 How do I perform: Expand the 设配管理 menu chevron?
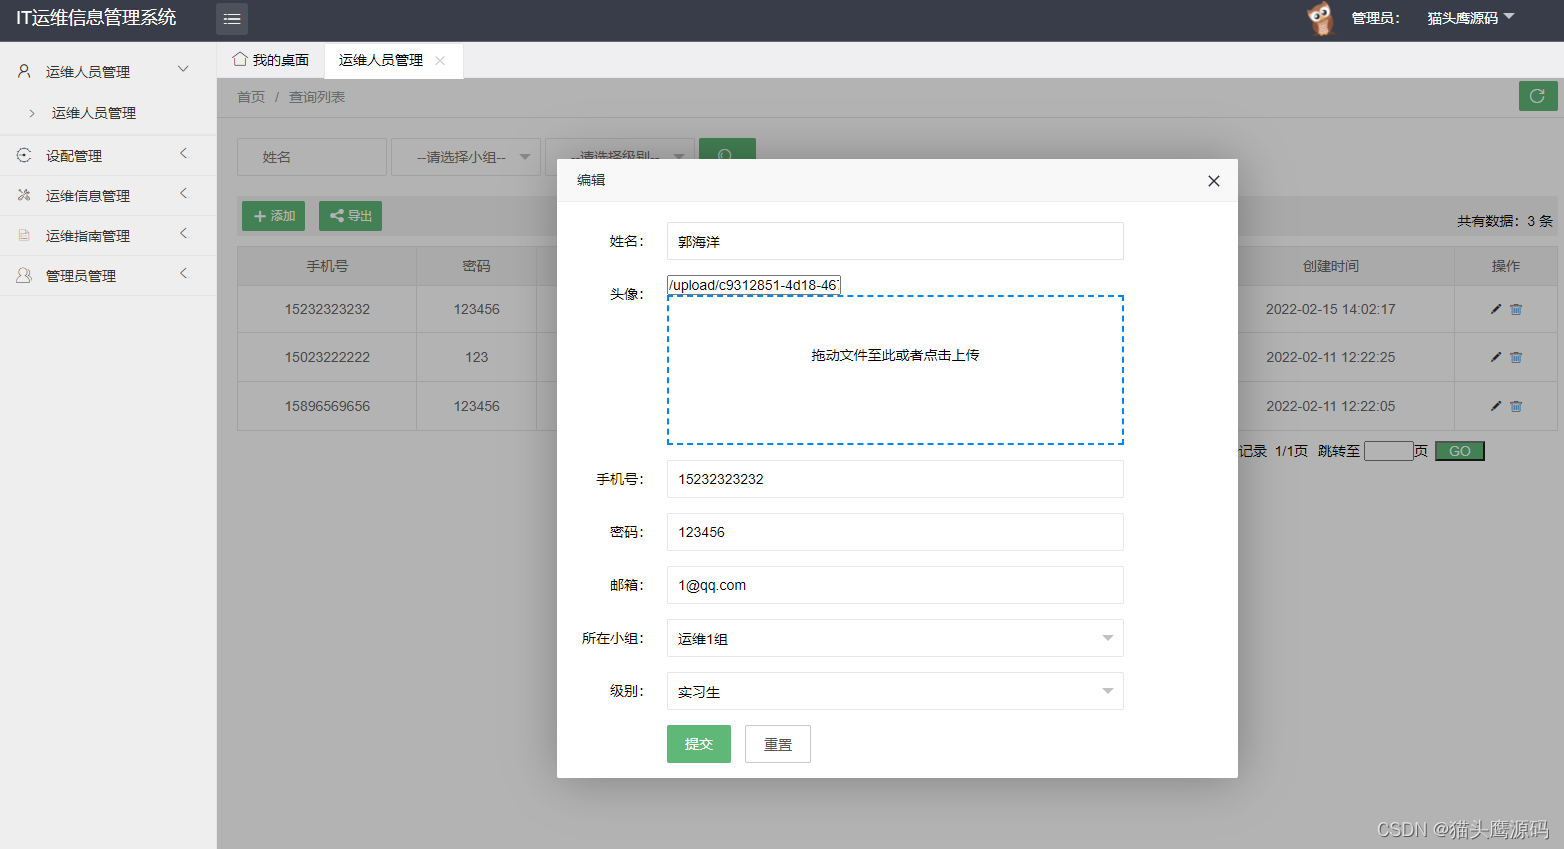tap(183, 153)
